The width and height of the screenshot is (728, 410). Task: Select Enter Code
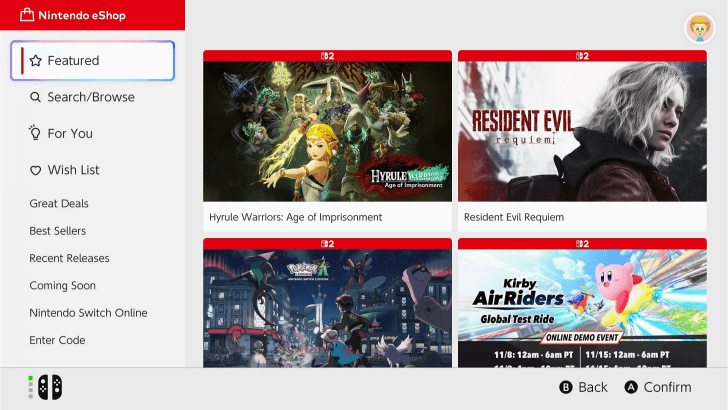pos(57,340)
